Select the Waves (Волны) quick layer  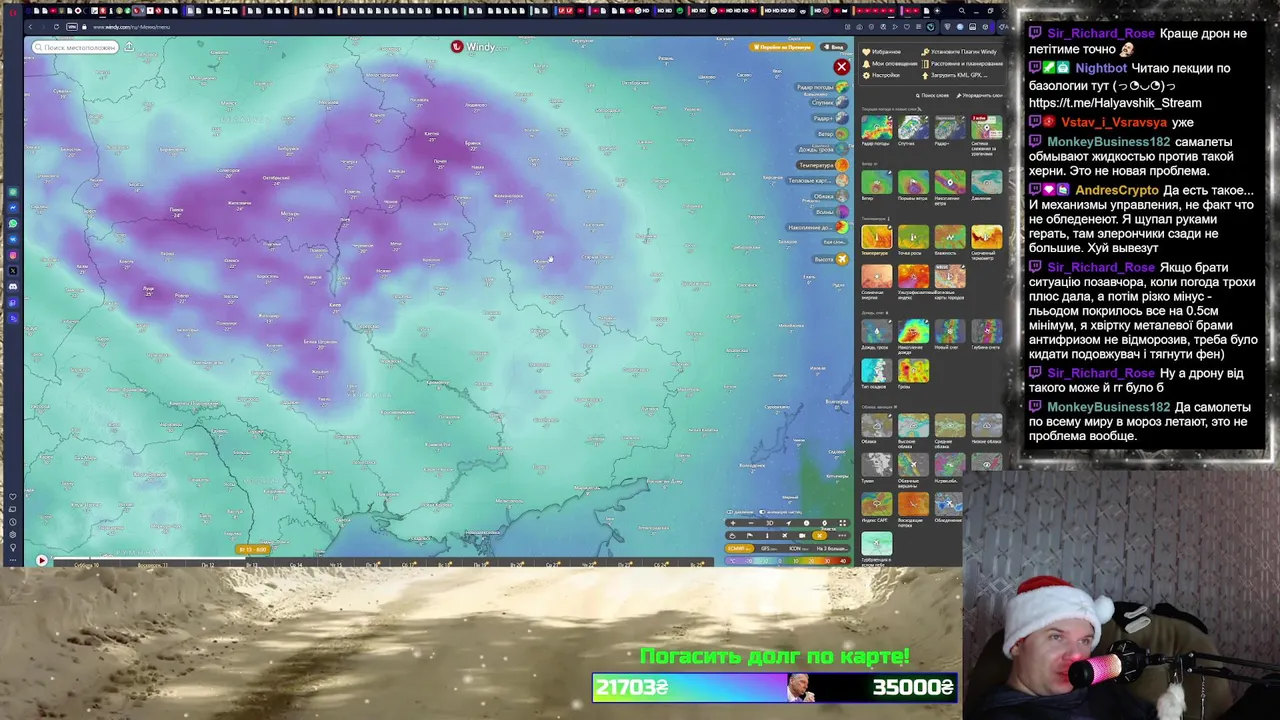(830, 212)
